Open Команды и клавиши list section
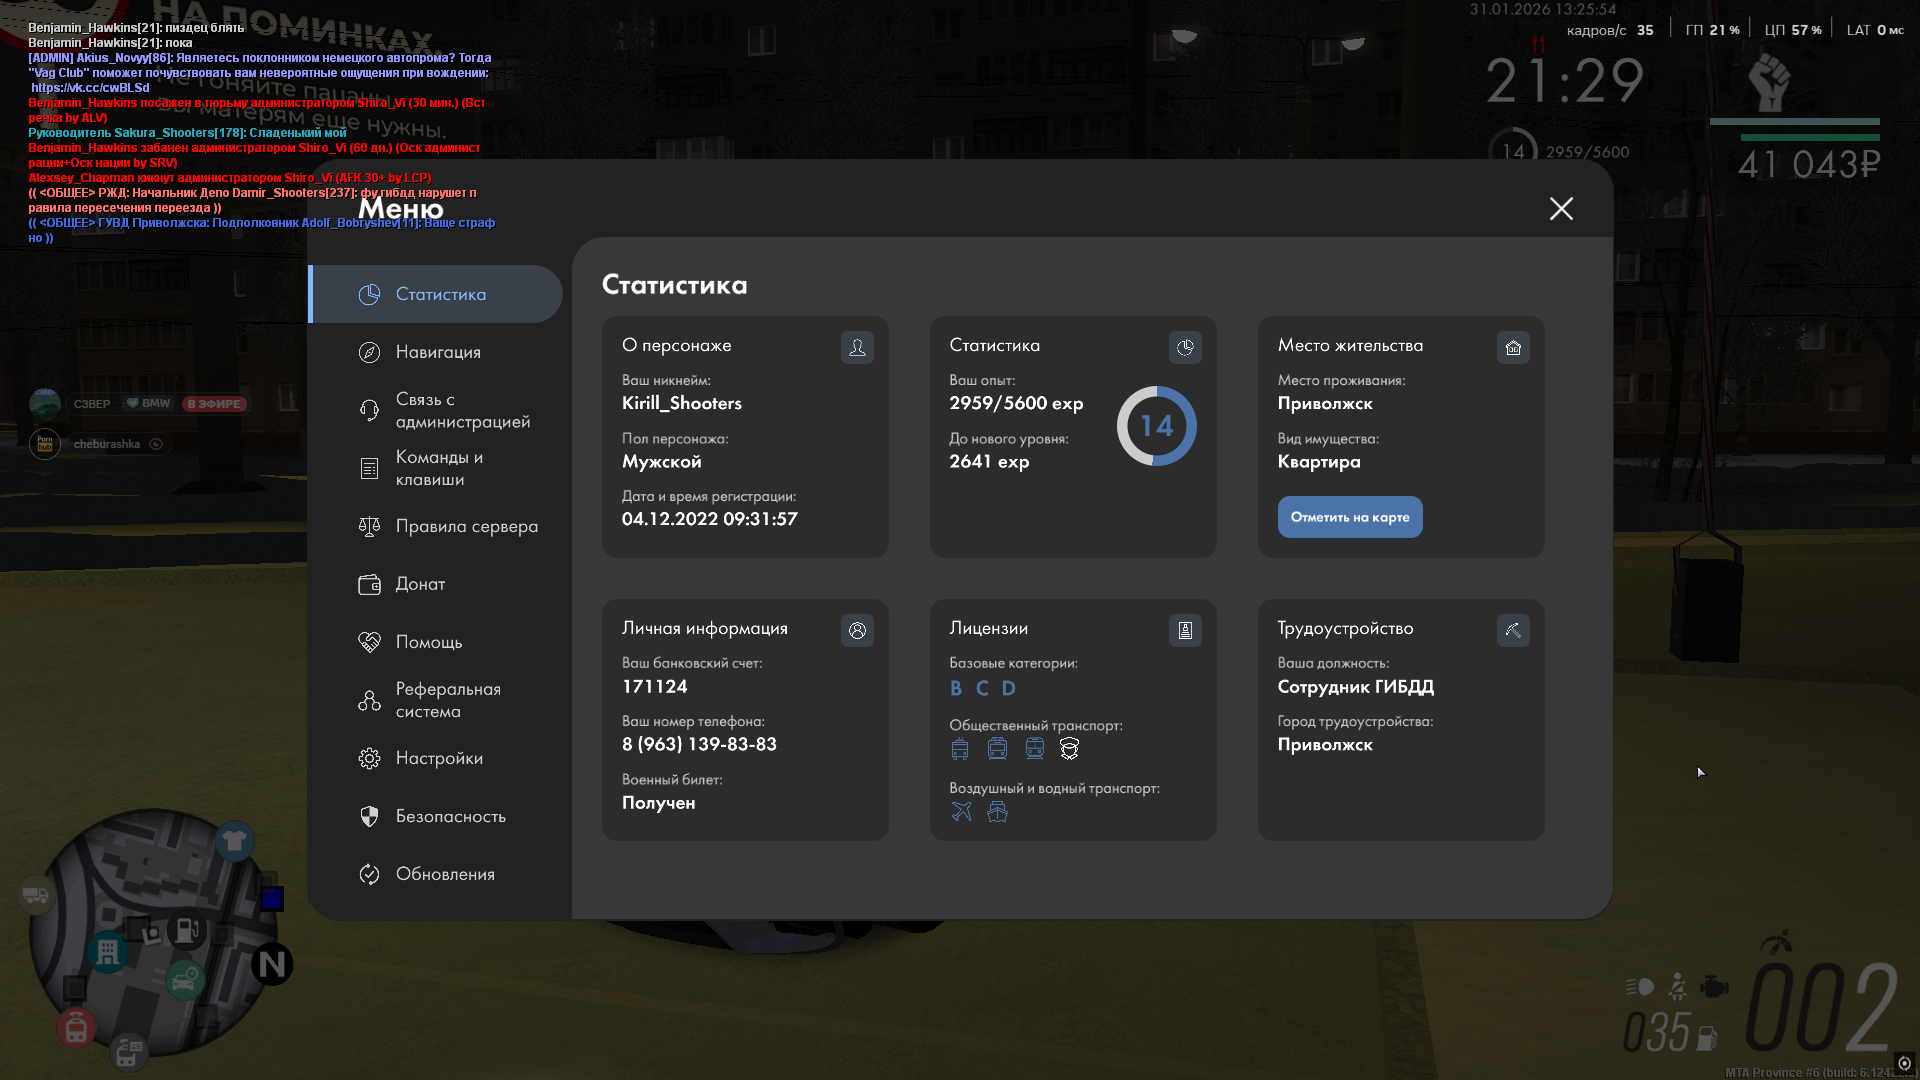 [x=437, y=468]
